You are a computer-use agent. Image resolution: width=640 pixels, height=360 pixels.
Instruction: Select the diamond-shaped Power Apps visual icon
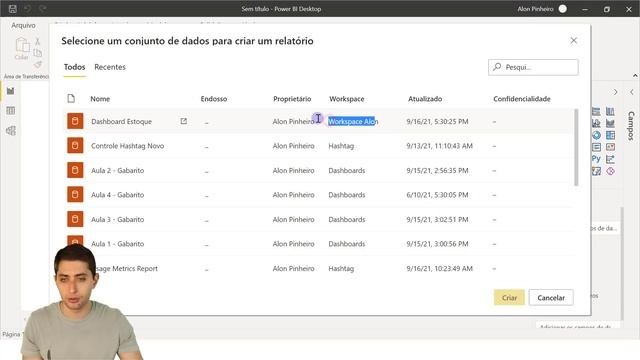tap(610, 171)
